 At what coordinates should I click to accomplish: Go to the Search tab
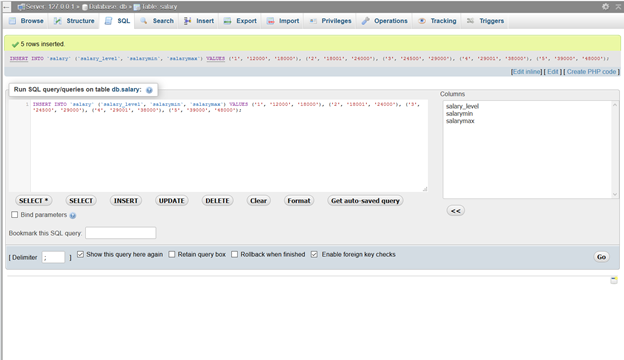pyautogui.click(x=157, y=21)
